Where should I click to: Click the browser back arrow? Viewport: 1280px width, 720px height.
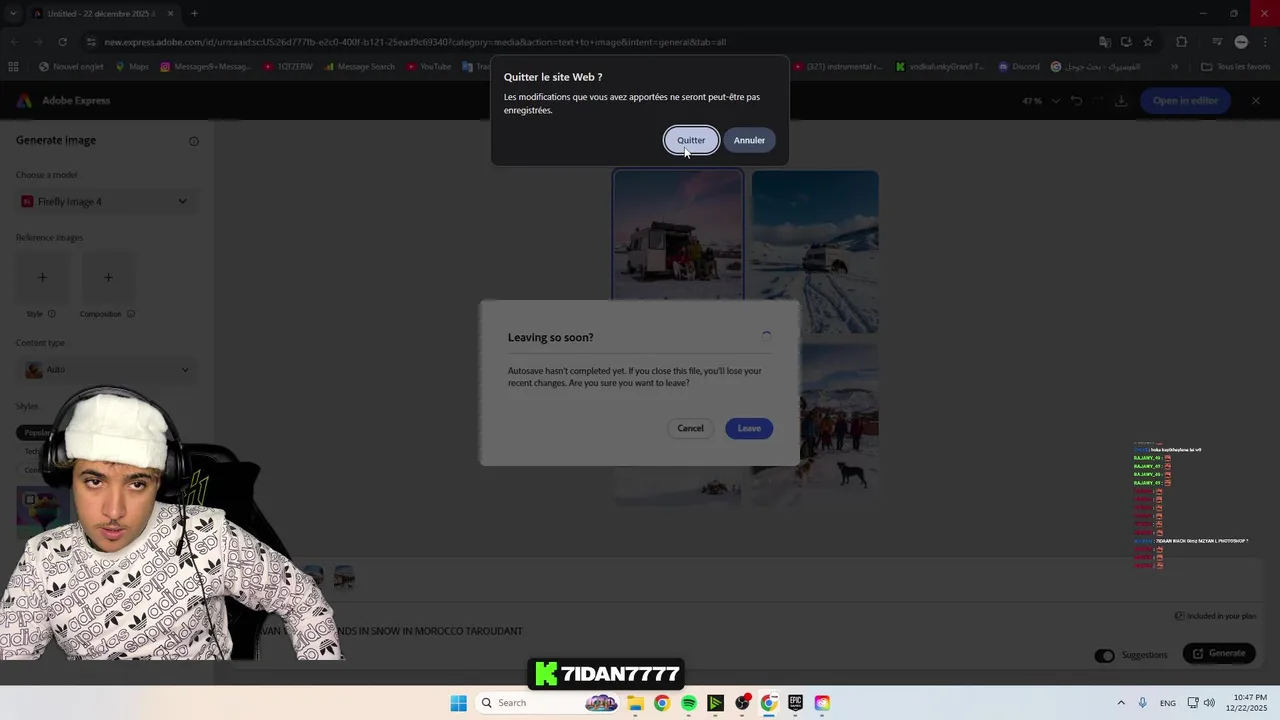coord(14,42)
